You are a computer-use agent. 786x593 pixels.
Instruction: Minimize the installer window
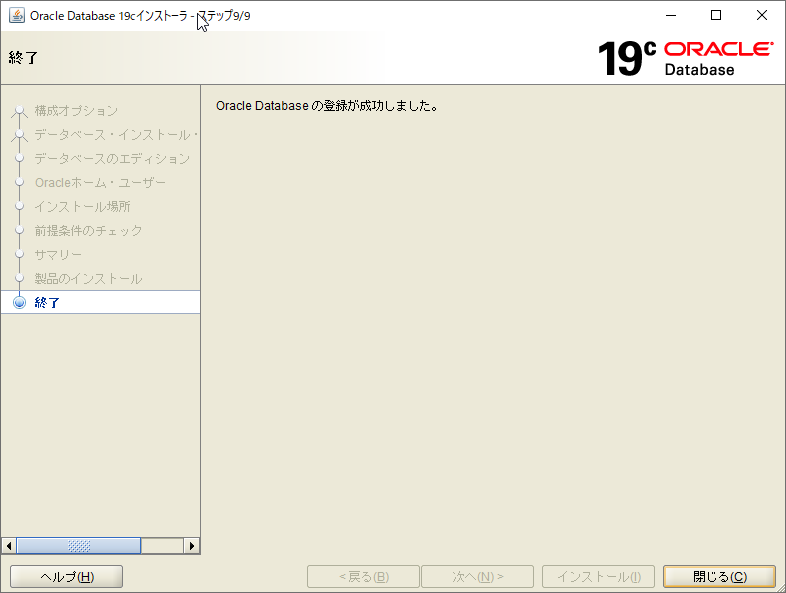[671, 16]
